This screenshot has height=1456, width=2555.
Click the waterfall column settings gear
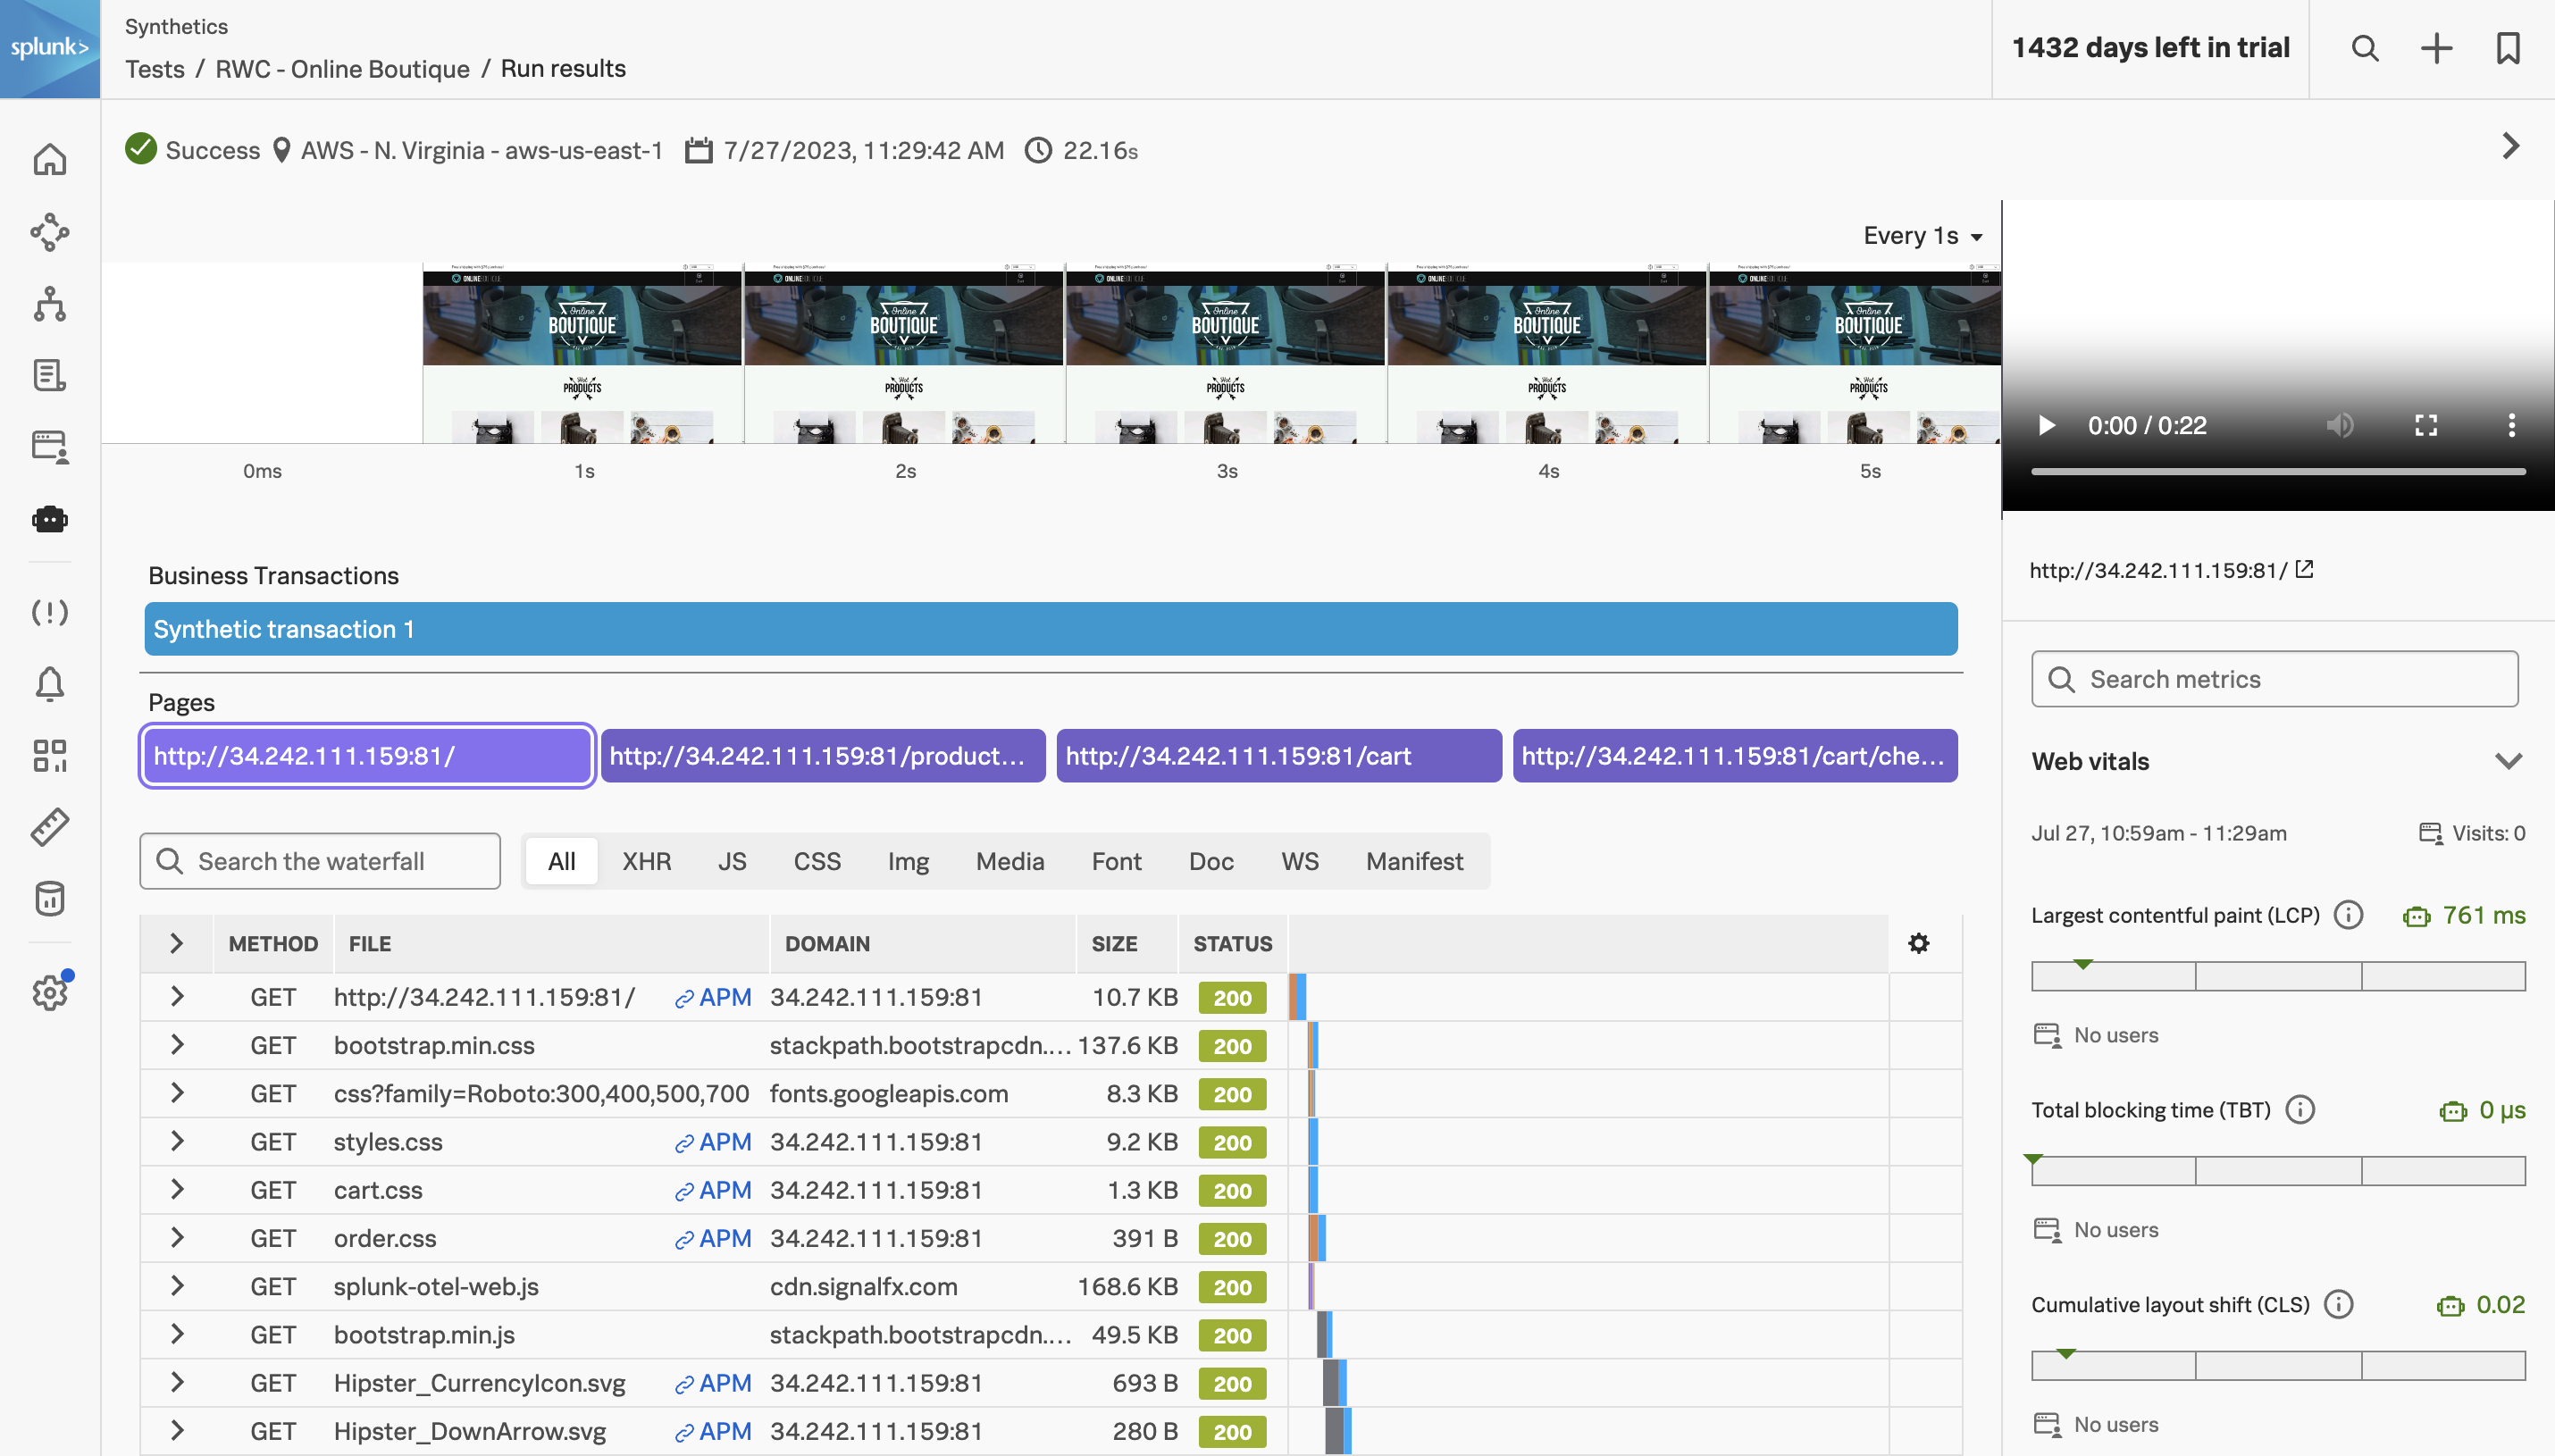click(1918, 943)
